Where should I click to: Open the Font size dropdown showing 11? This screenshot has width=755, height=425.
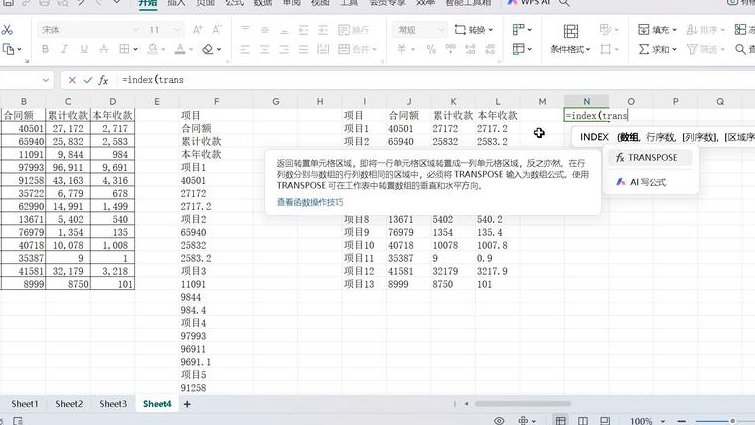pyautogui.click(x=177, y=30)
